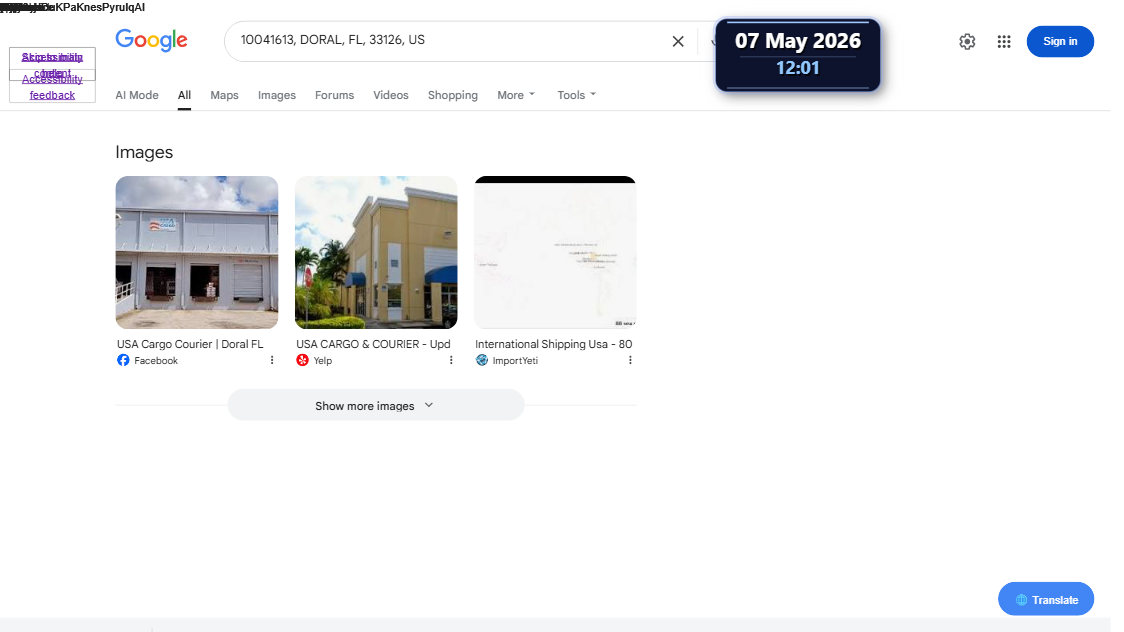Viewport: 1124px width, 632px height.
Task: Open the Shopping tab
Action: click(452, 95)
